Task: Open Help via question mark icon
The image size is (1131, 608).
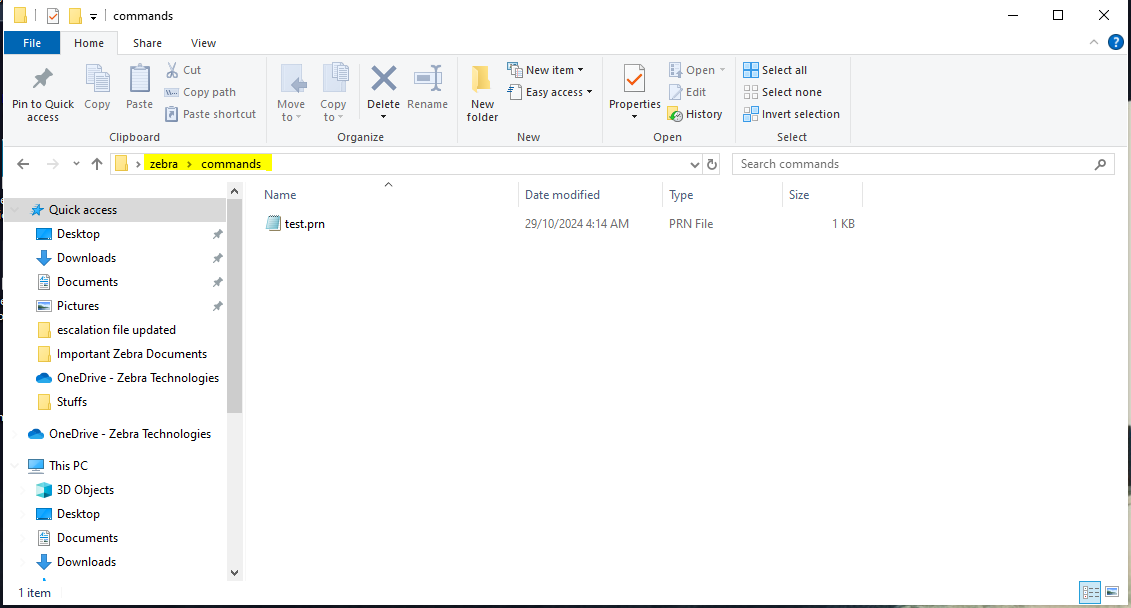Action: tap(1116, 43)
